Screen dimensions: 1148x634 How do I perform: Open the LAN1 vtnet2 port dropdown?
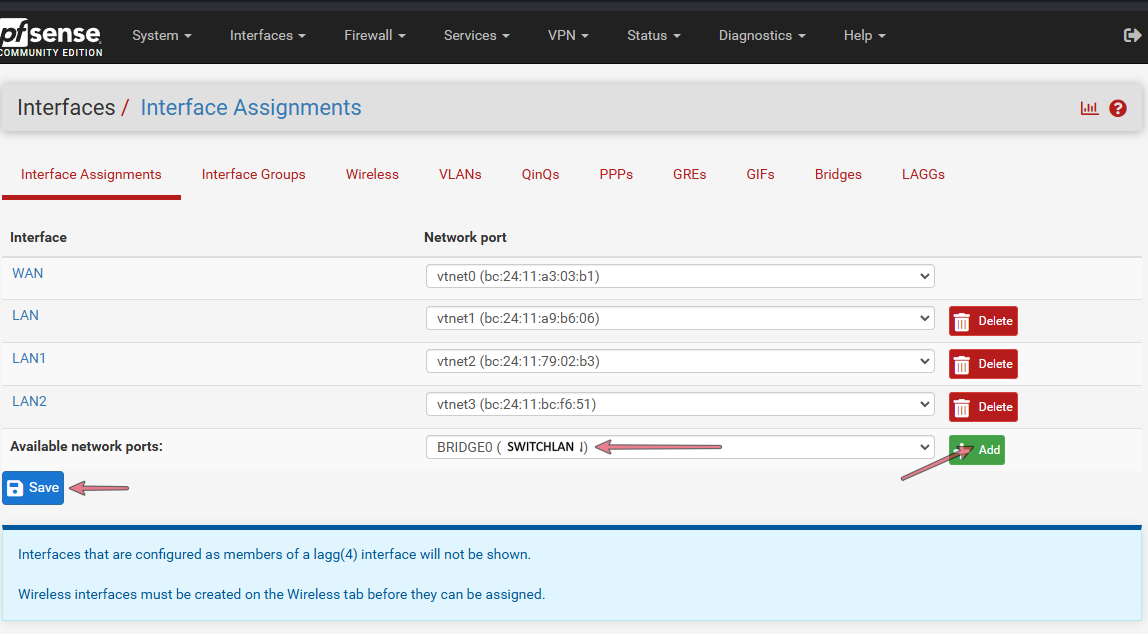click(679, 361)
